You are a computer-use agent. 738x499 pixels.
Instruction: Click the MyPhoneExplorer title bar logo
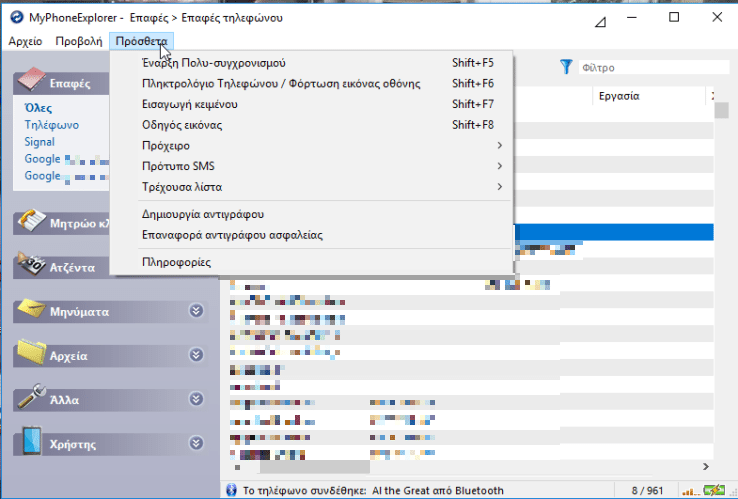point(16,17)
